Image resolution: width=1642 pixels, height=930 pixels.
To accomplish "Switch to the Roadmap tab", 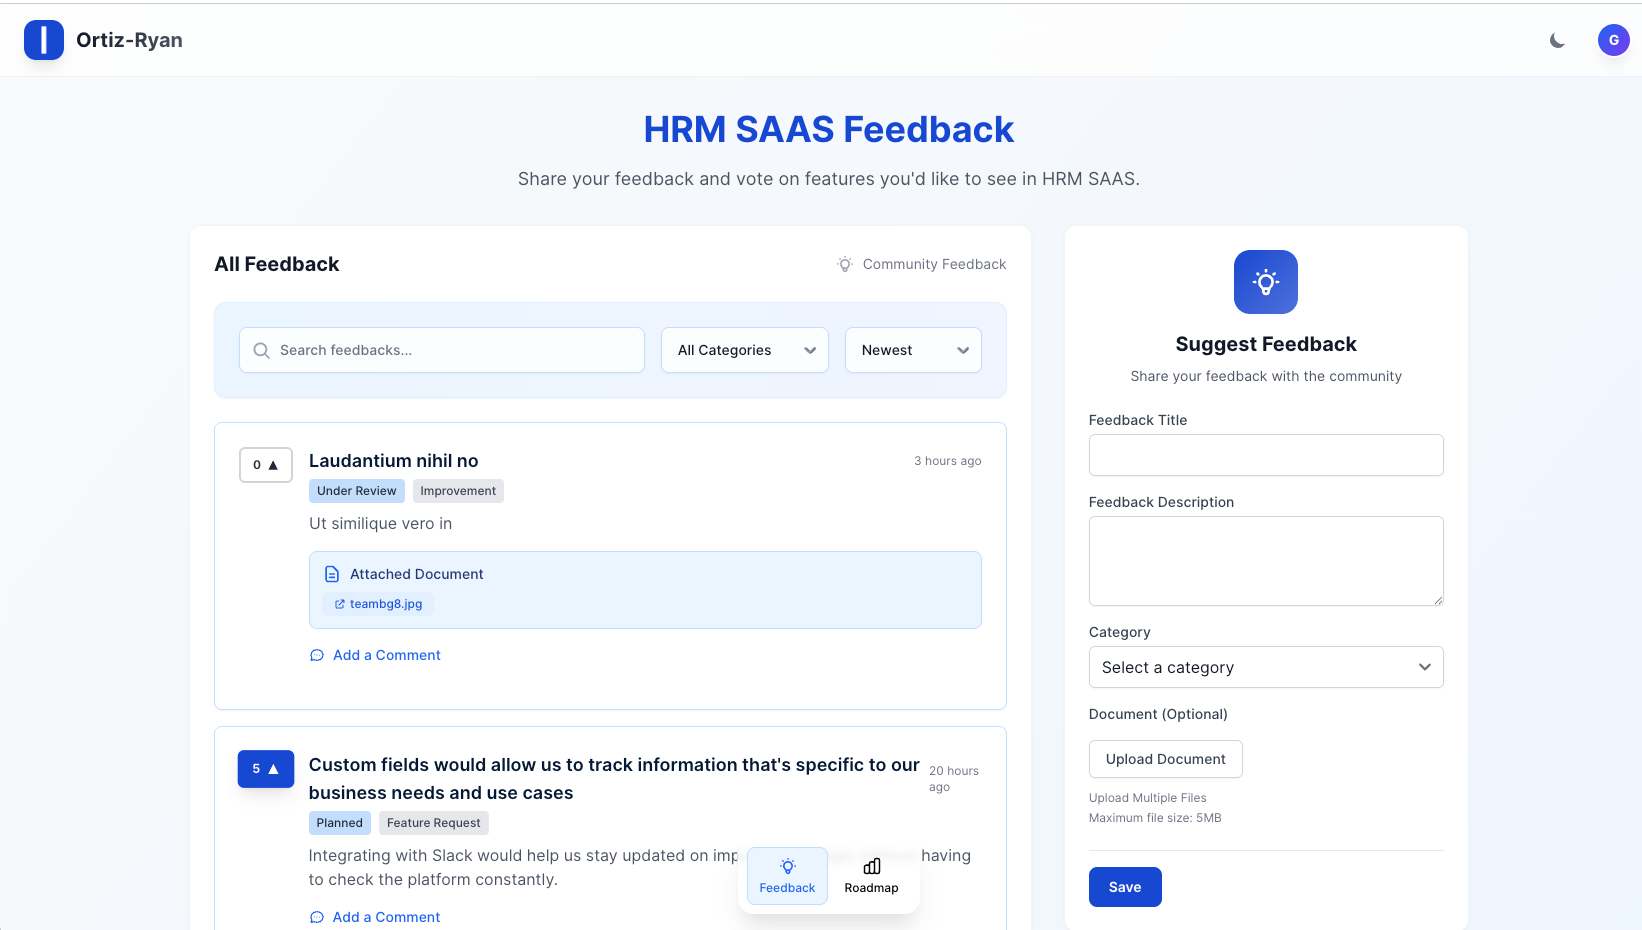I will [871, 876].
